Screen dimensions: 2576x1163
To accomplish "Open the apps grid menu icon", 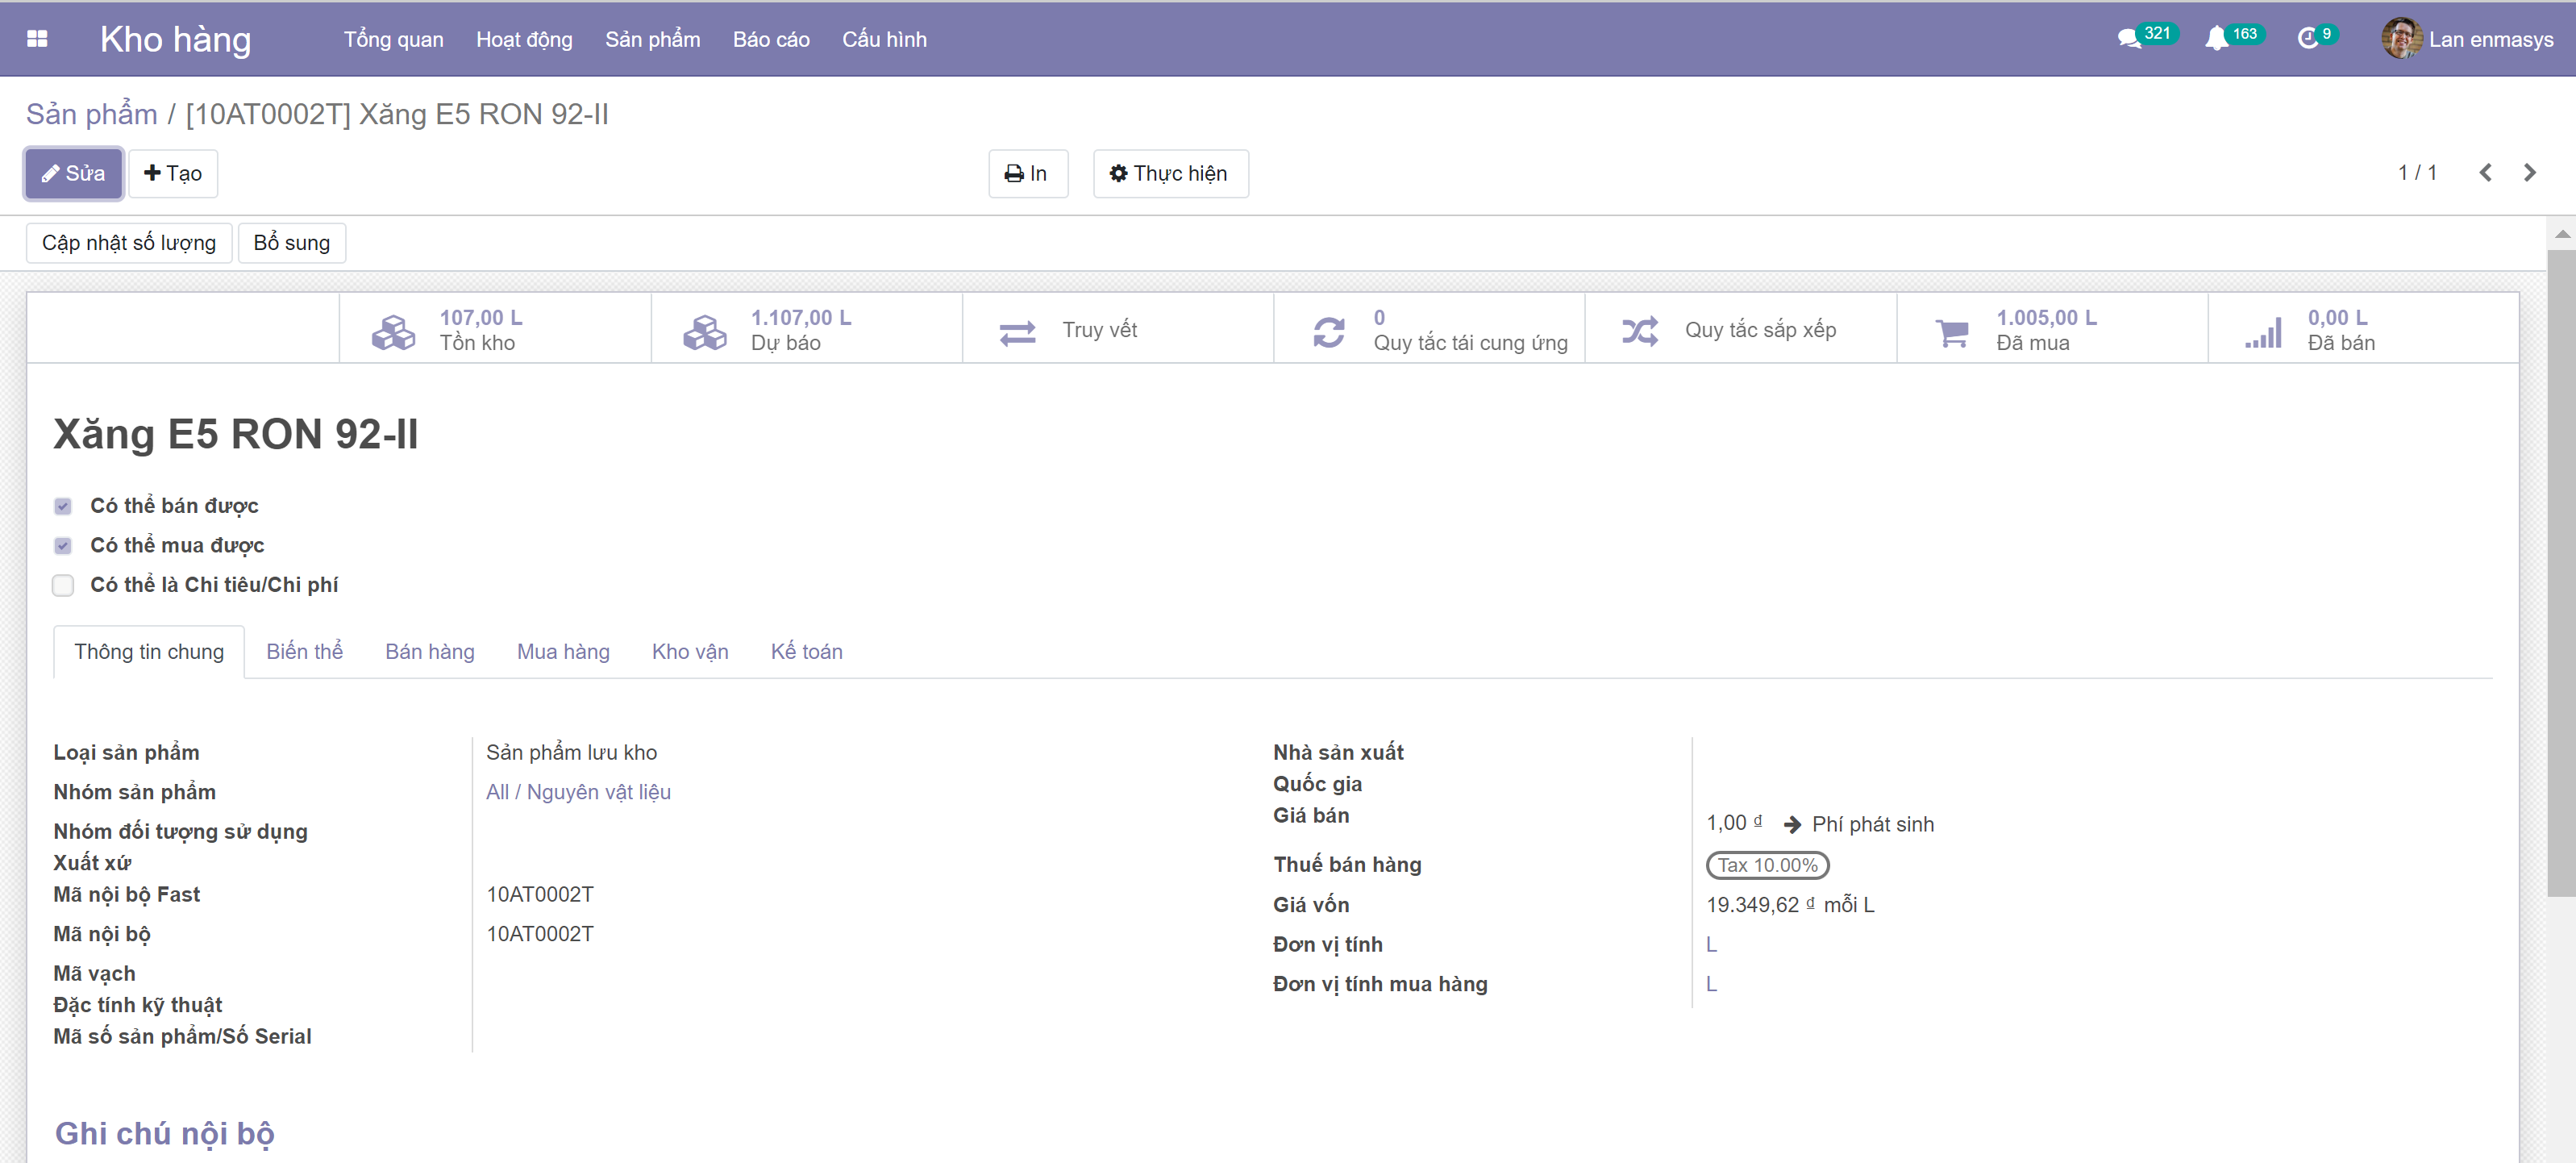I will click(37, 39).
